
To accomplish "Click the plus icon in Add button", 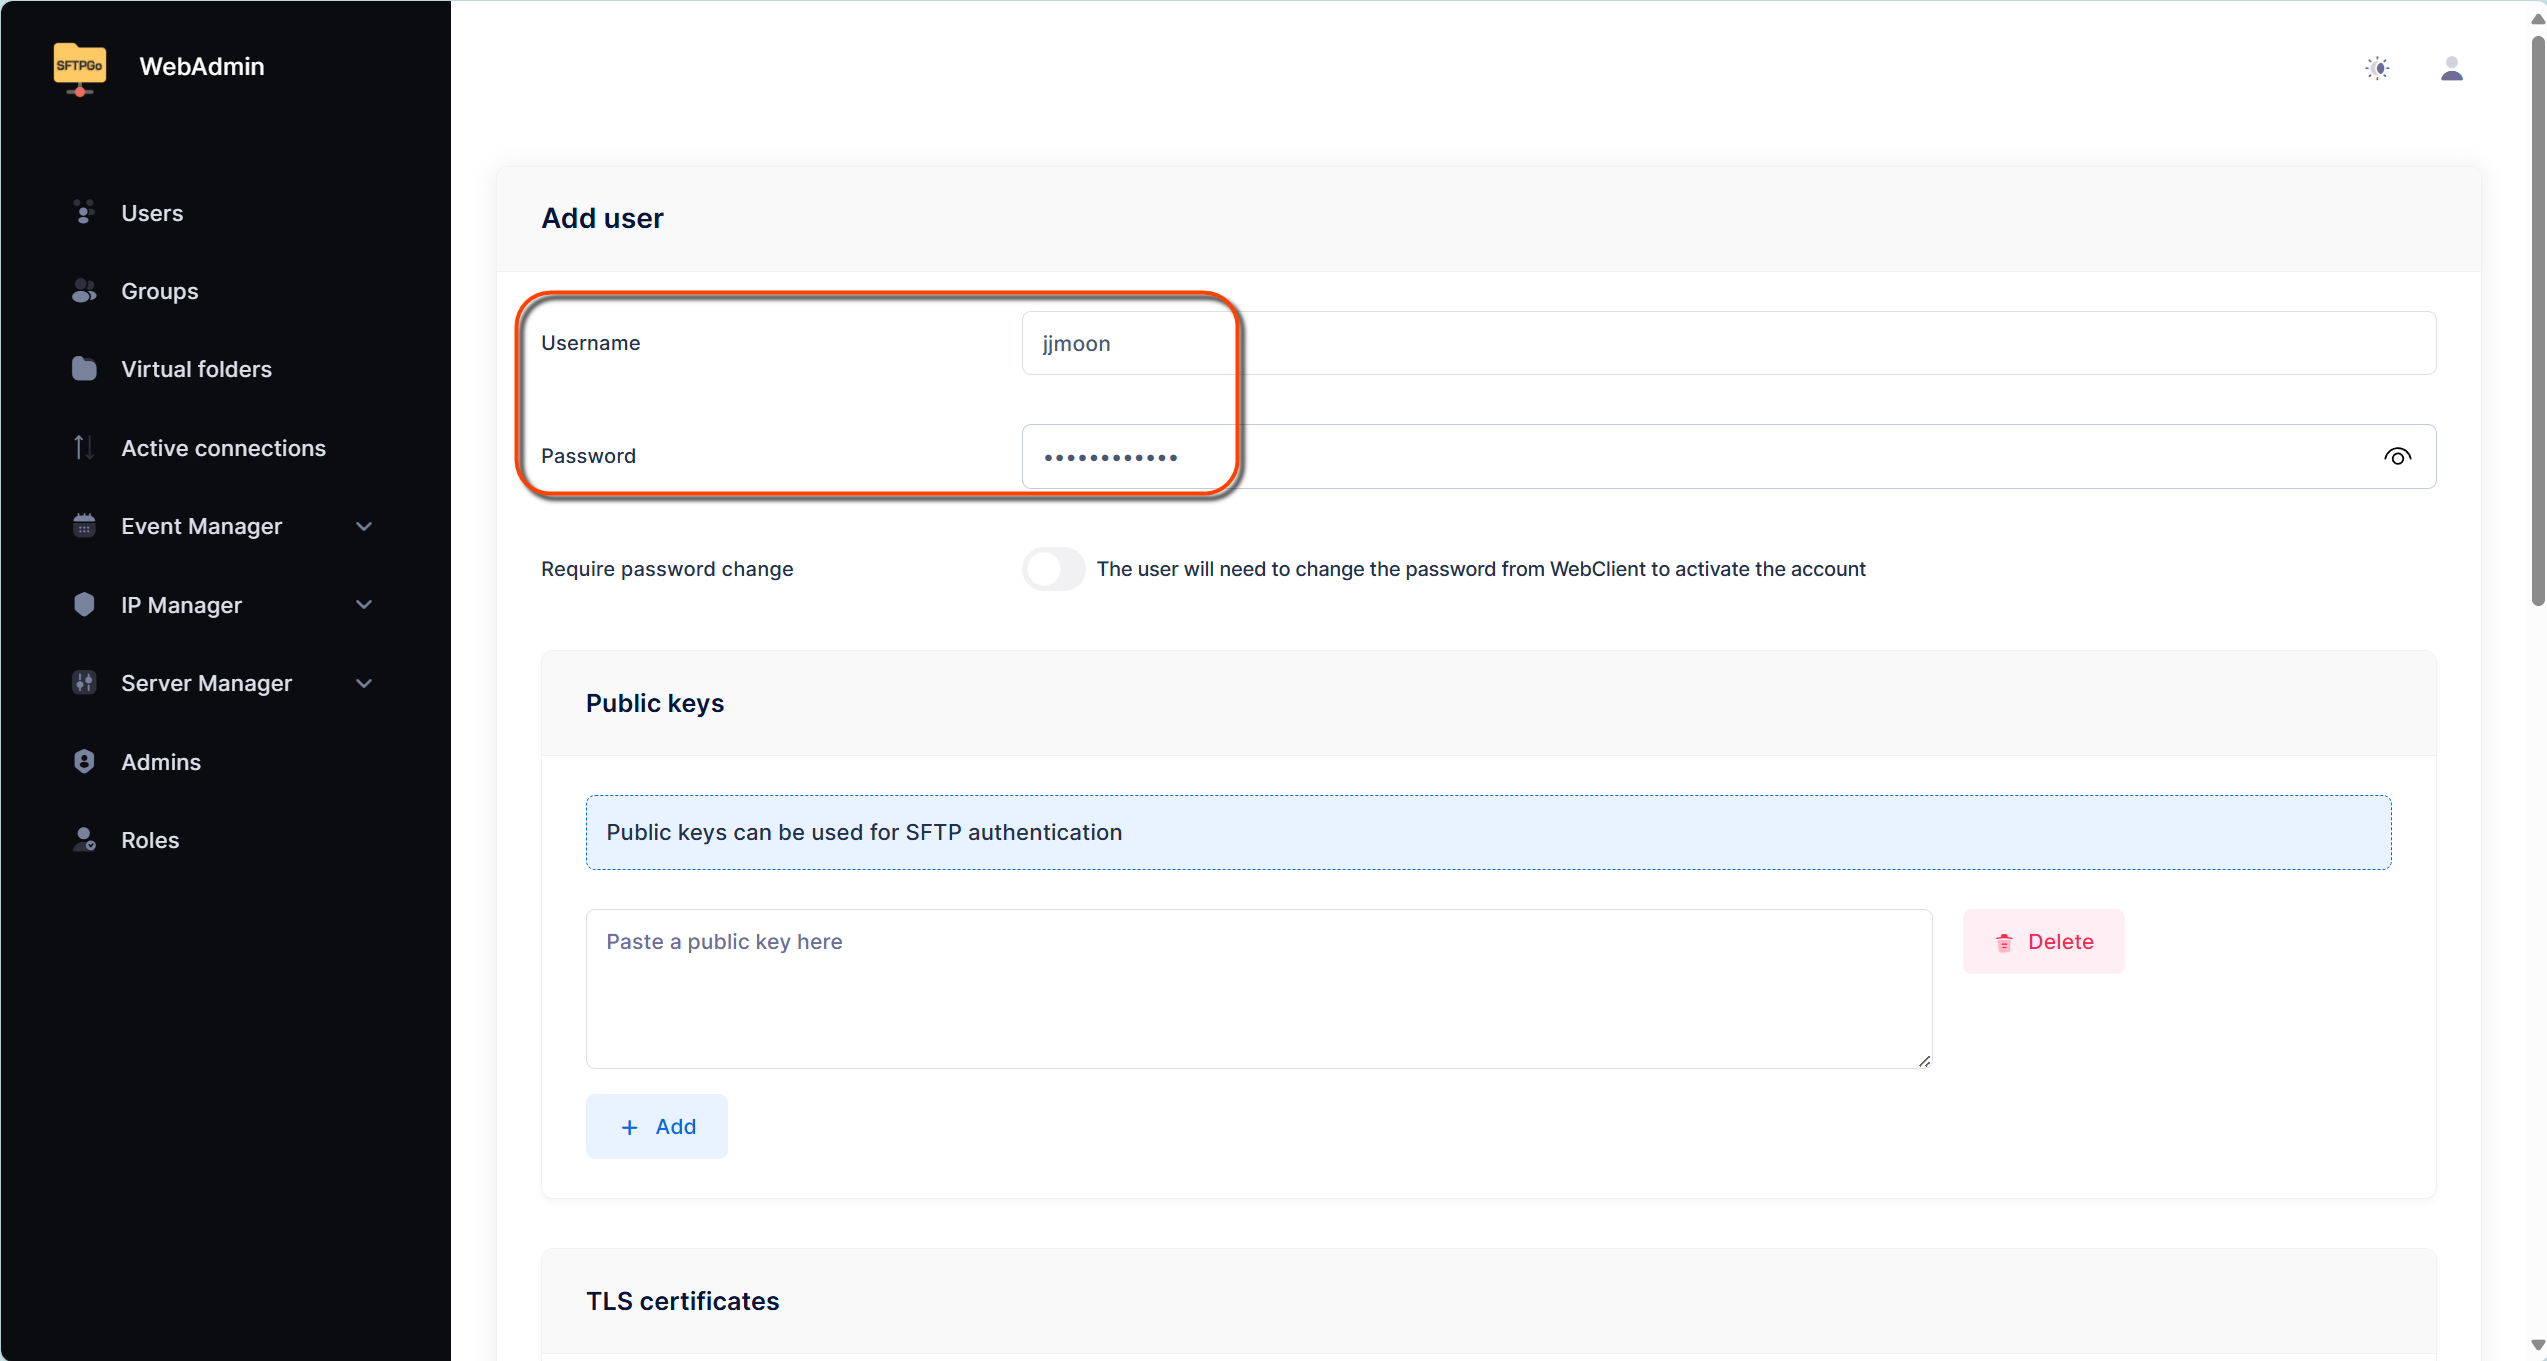I will [x=629, y=1127].
